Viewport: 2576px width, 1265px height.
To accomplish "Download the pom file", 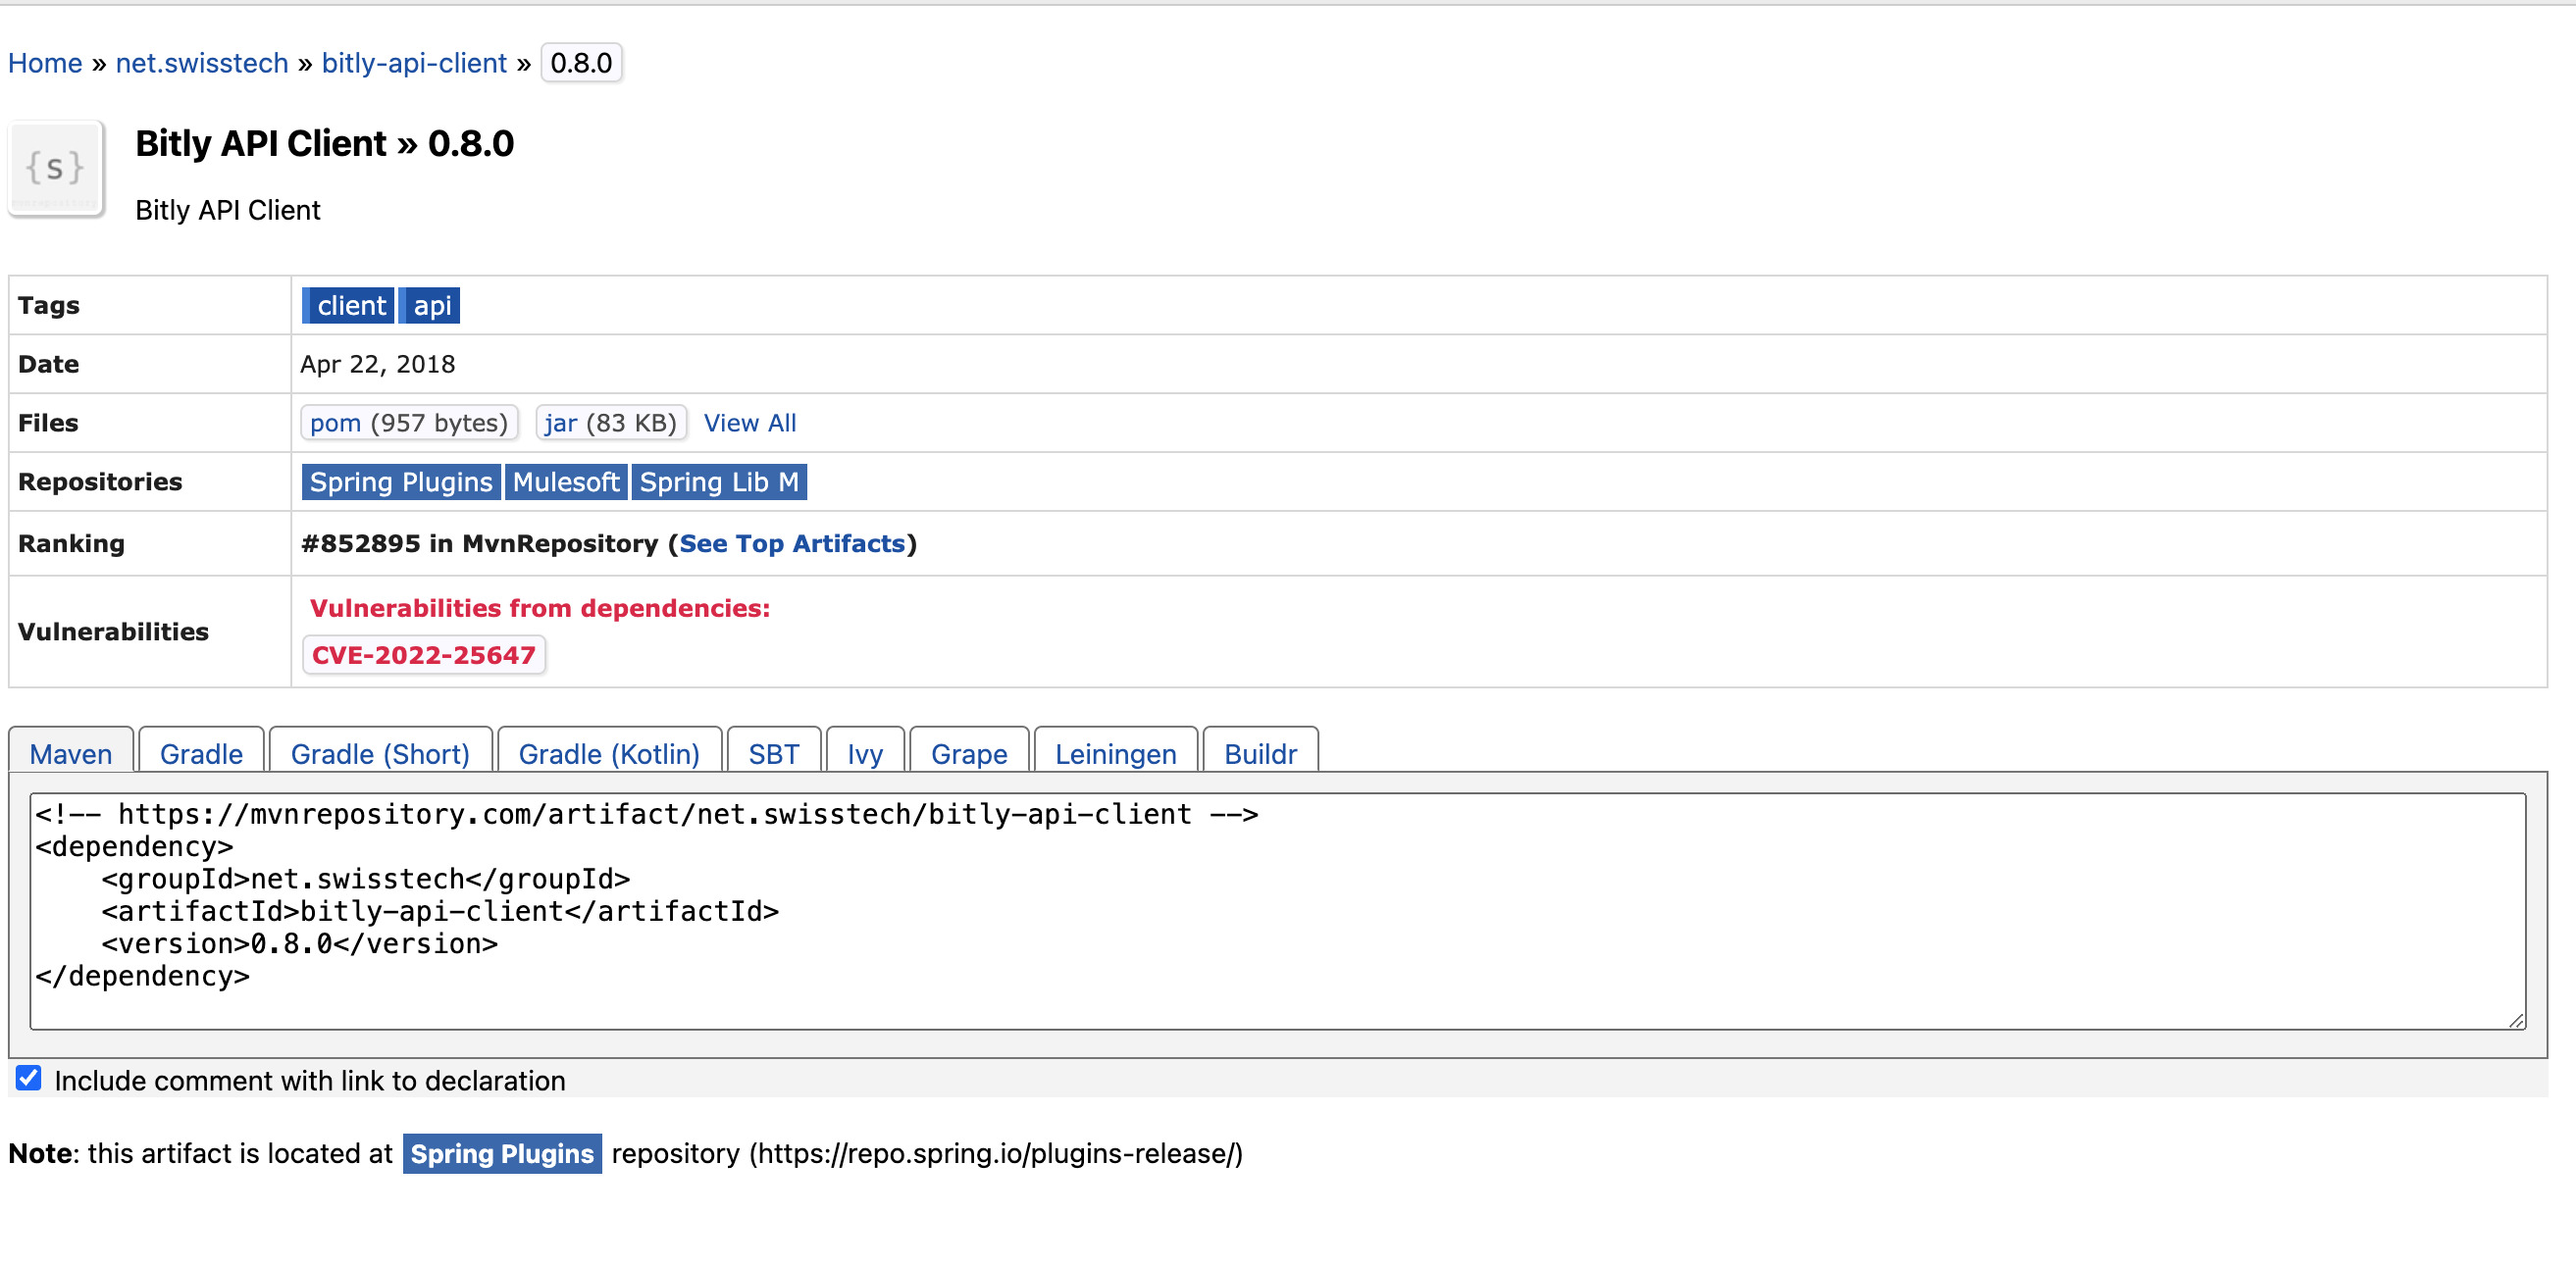I will click(409, 423).
